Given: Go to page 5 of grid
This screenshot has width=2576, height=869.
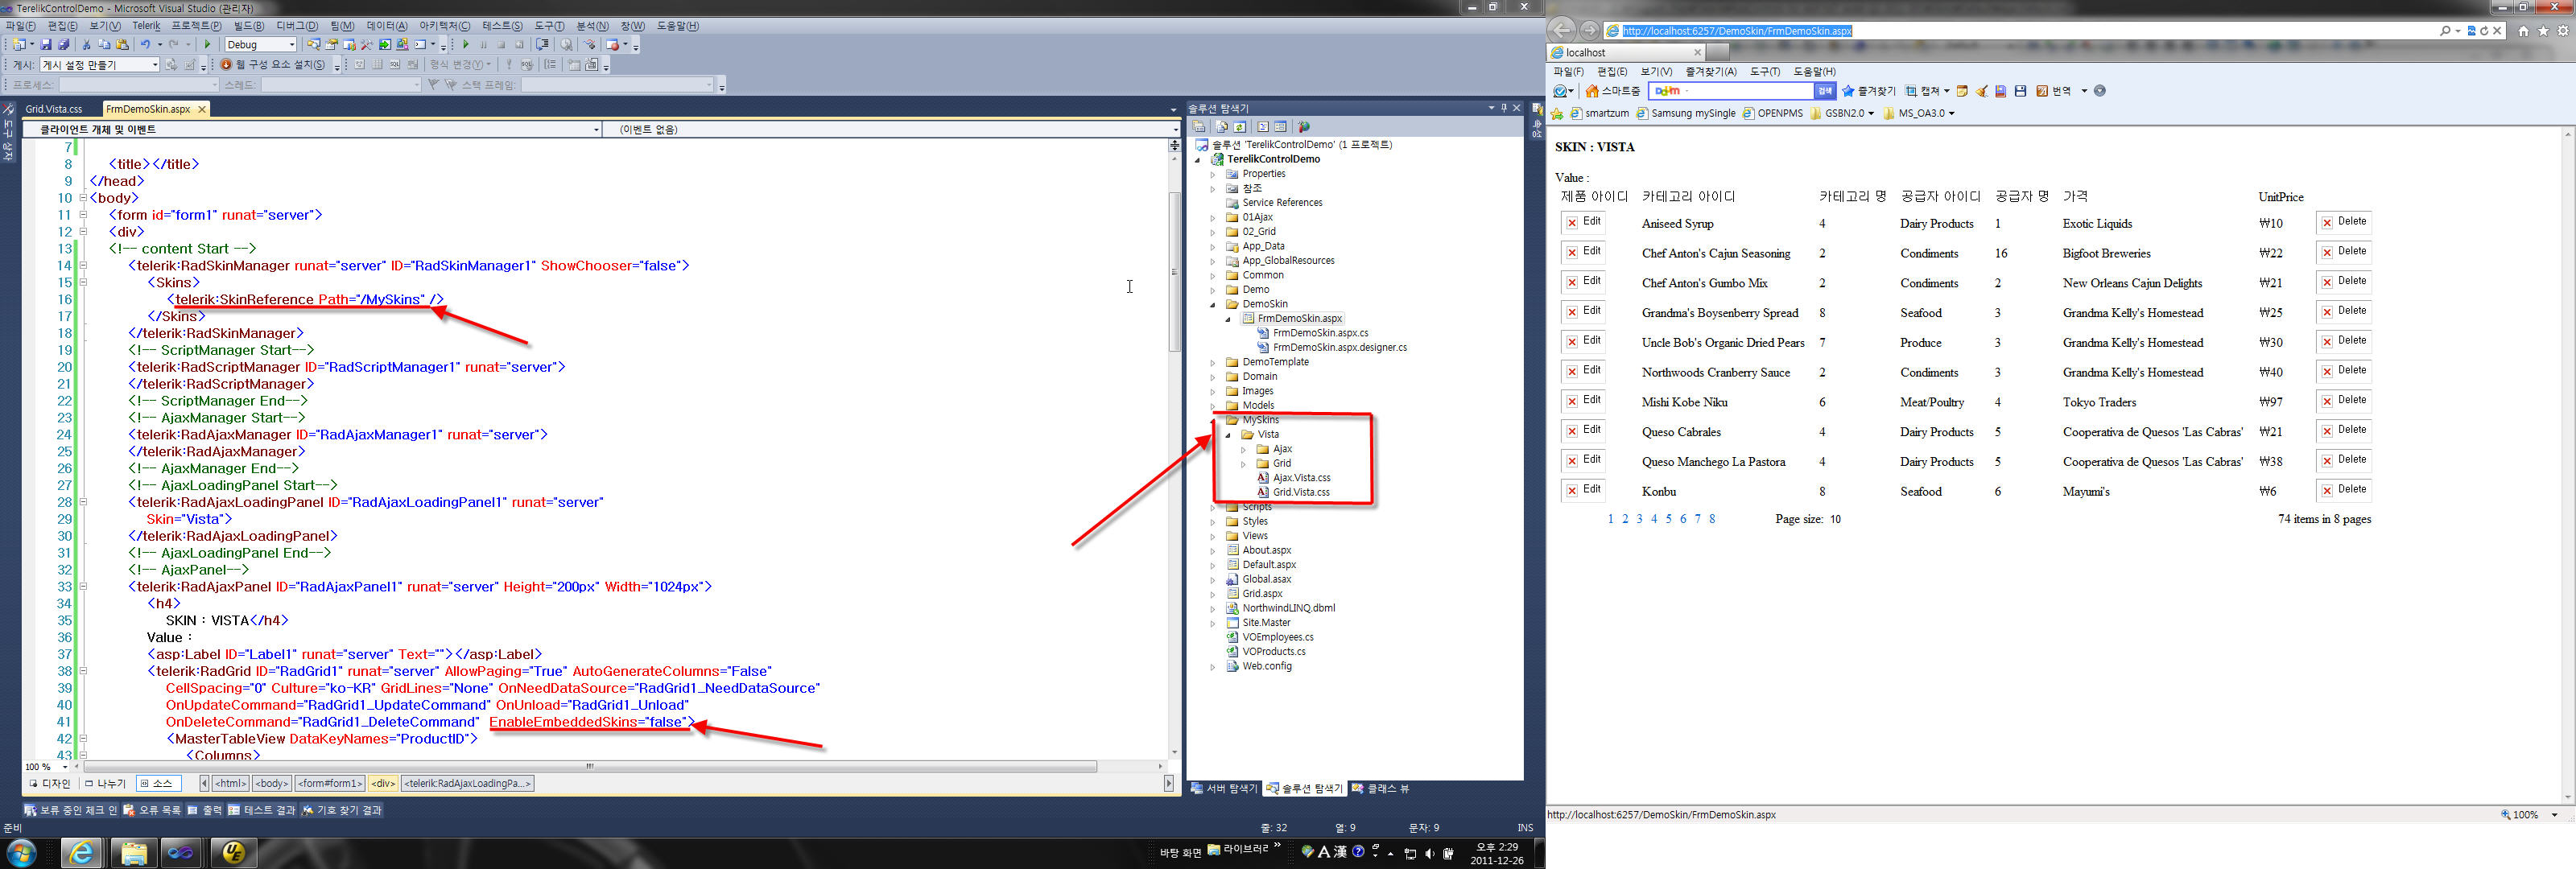Looking at the screenshot, I should (x=1668, y=519).
